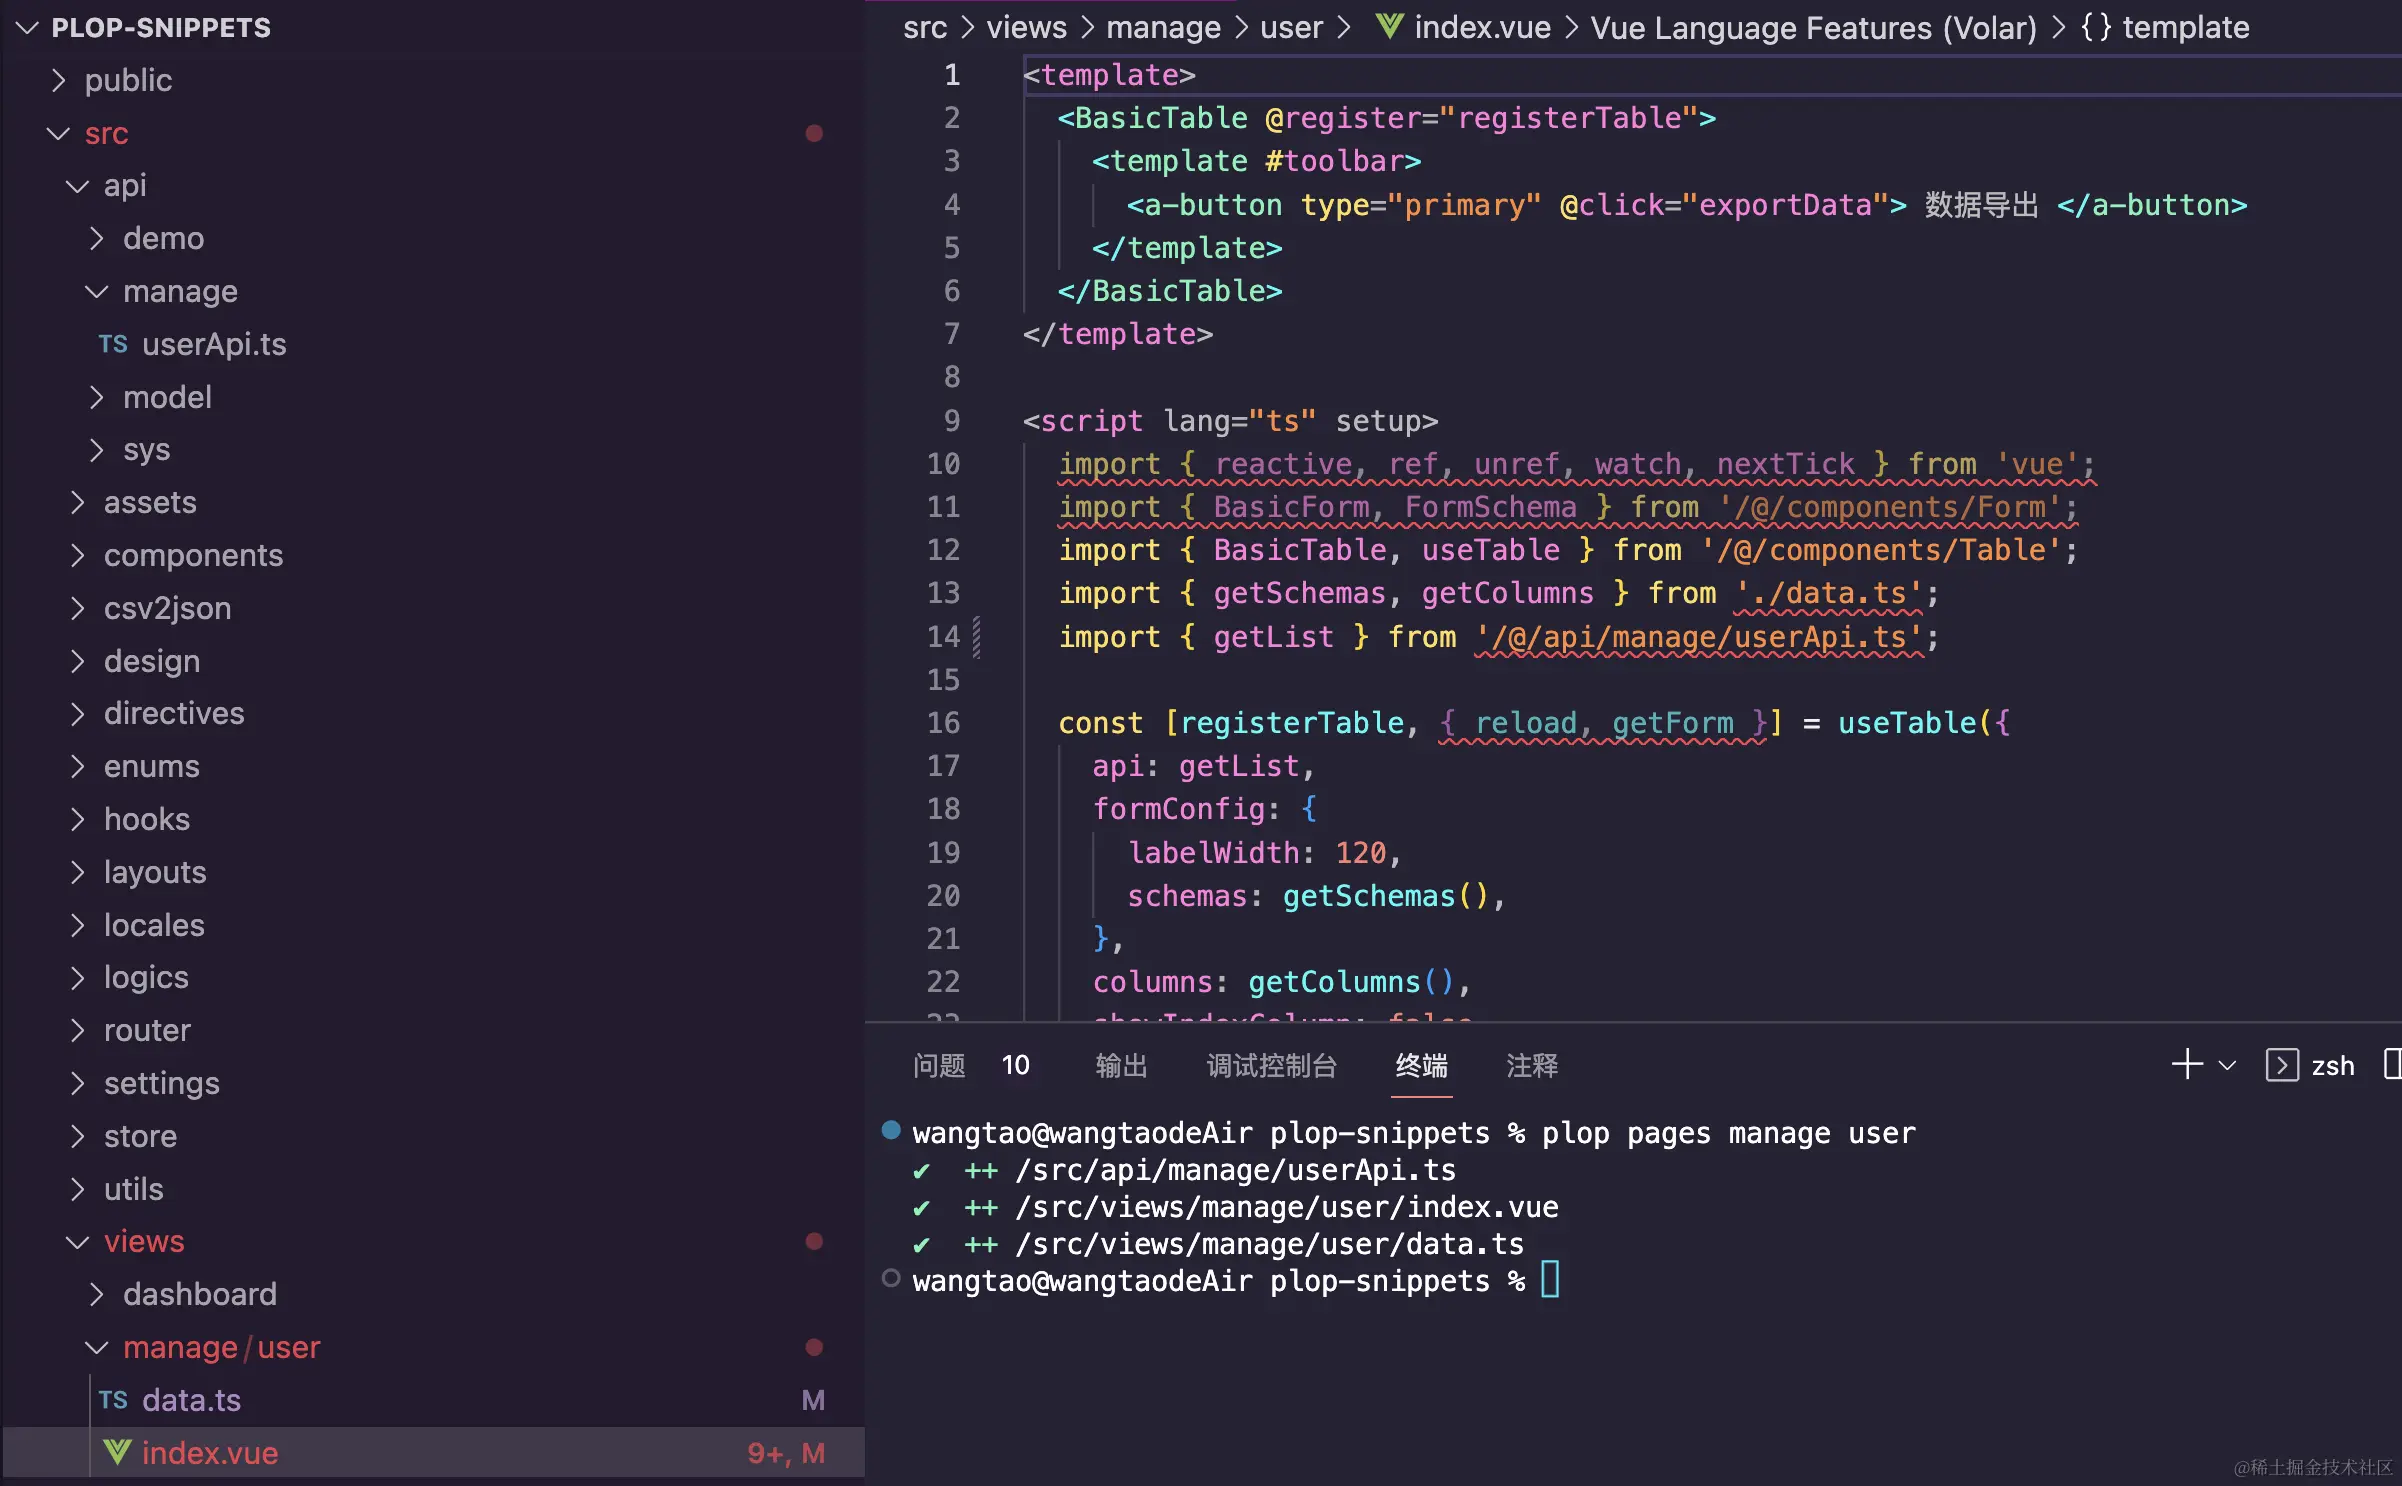Click the zsh terminal shell icon
The image size is (2402, 1486).
(2281, 1066)
